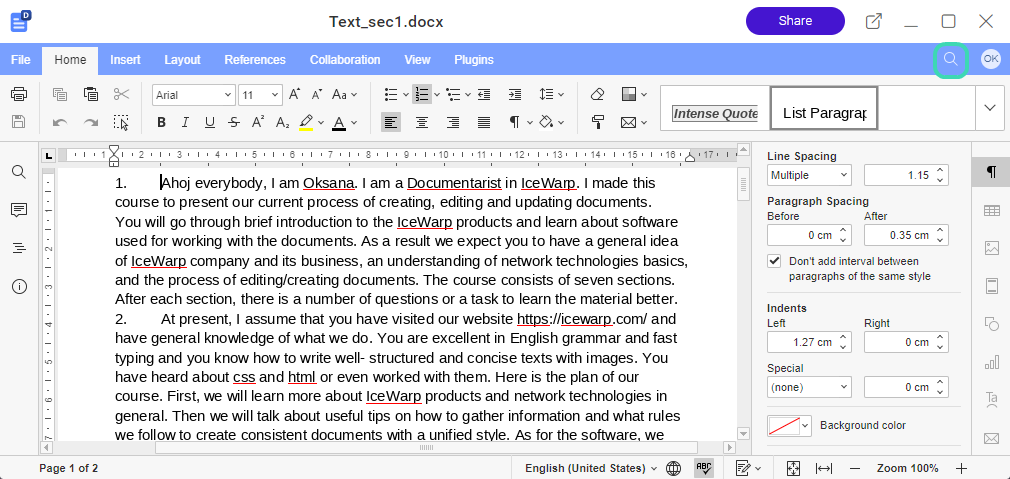Open the Comments panel in left sidebar
The height and width of the screenshot is (479, 1010).
(x=19, y=210)
